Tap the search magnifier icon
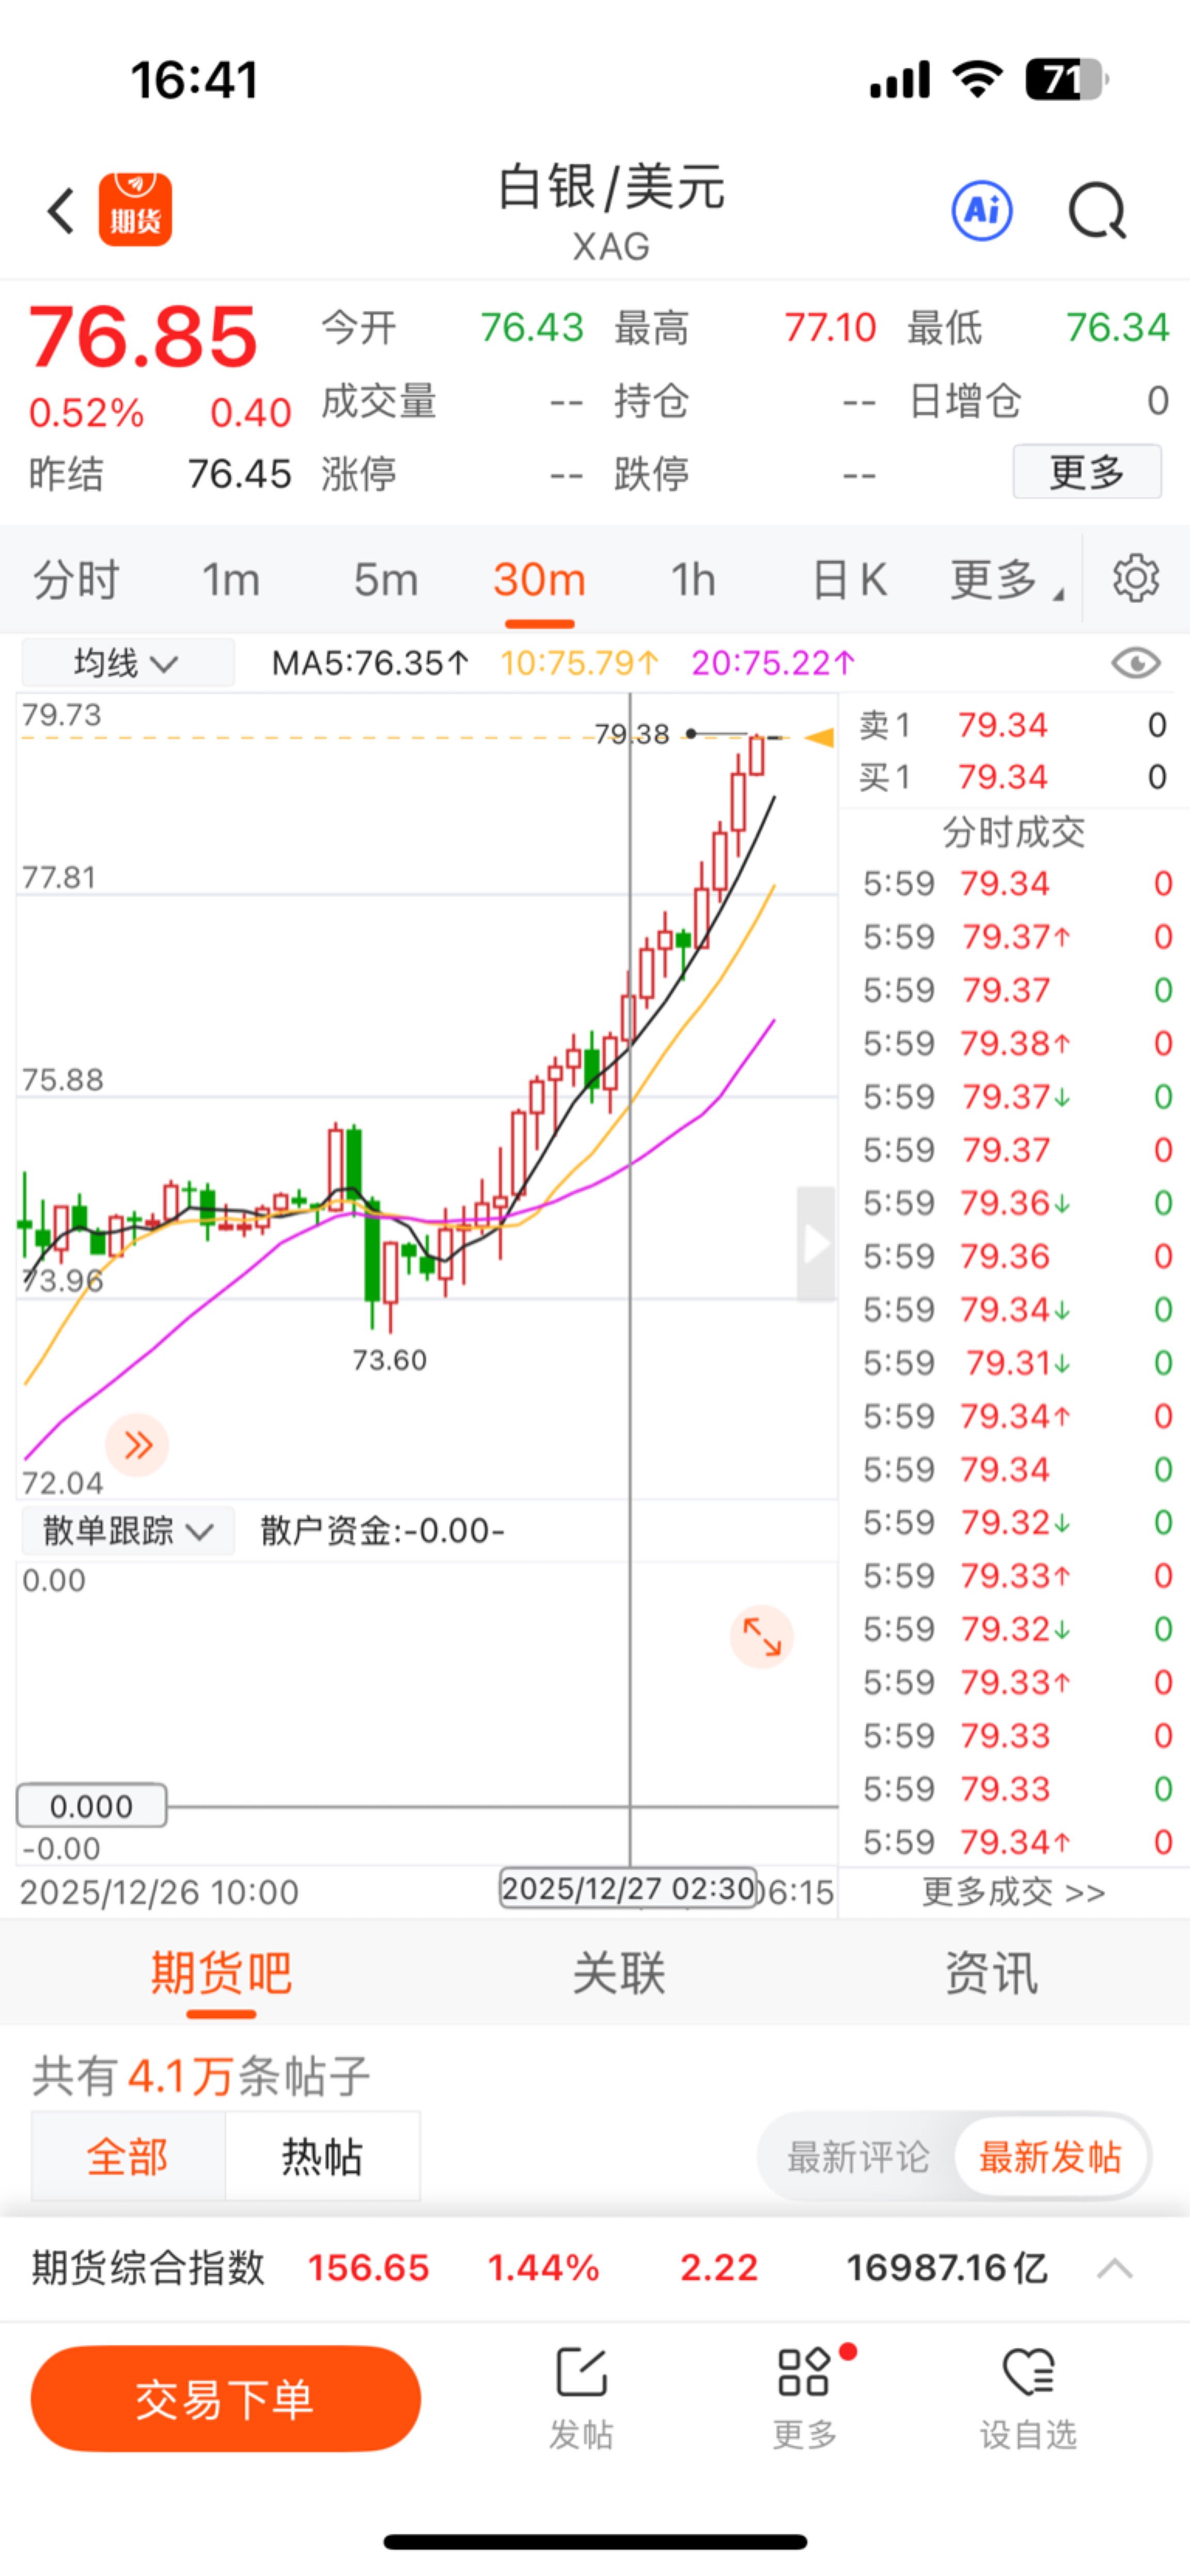The width and height of the screenshot is (1190, 2576). [x=1097, y=211]
